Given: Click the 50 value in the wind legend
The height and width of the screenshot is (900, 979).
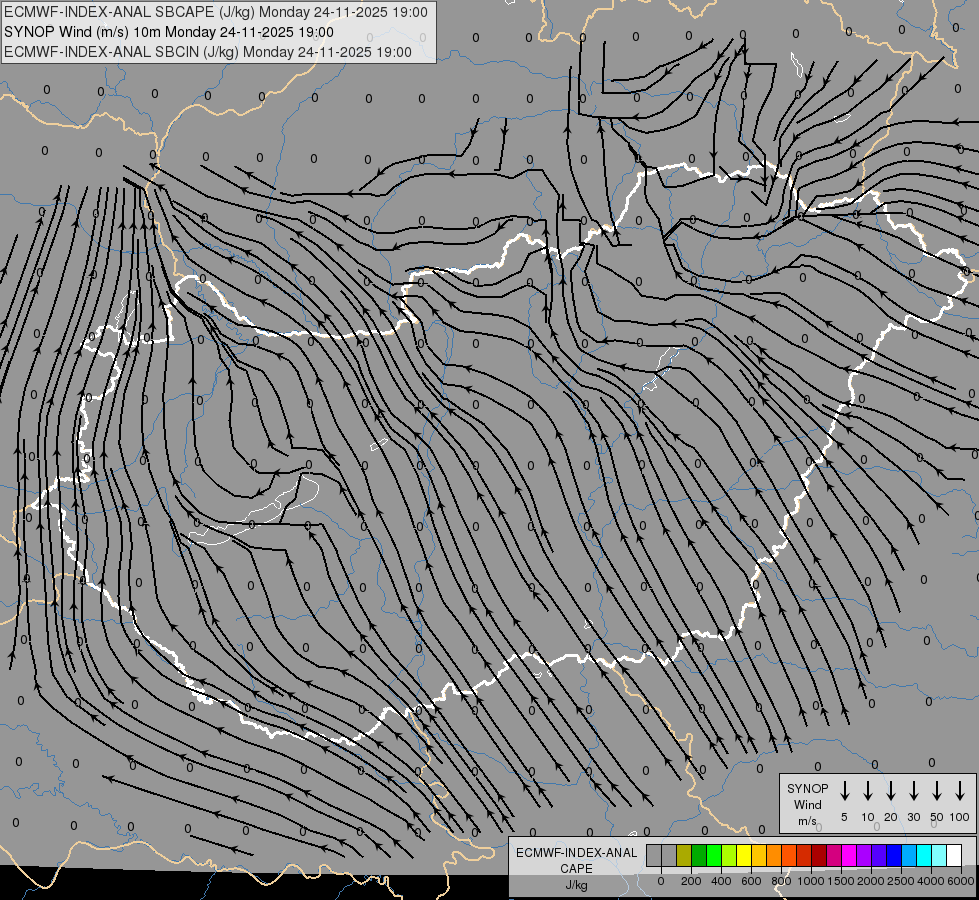Looking at the screenshot, I should coord(937,817).
